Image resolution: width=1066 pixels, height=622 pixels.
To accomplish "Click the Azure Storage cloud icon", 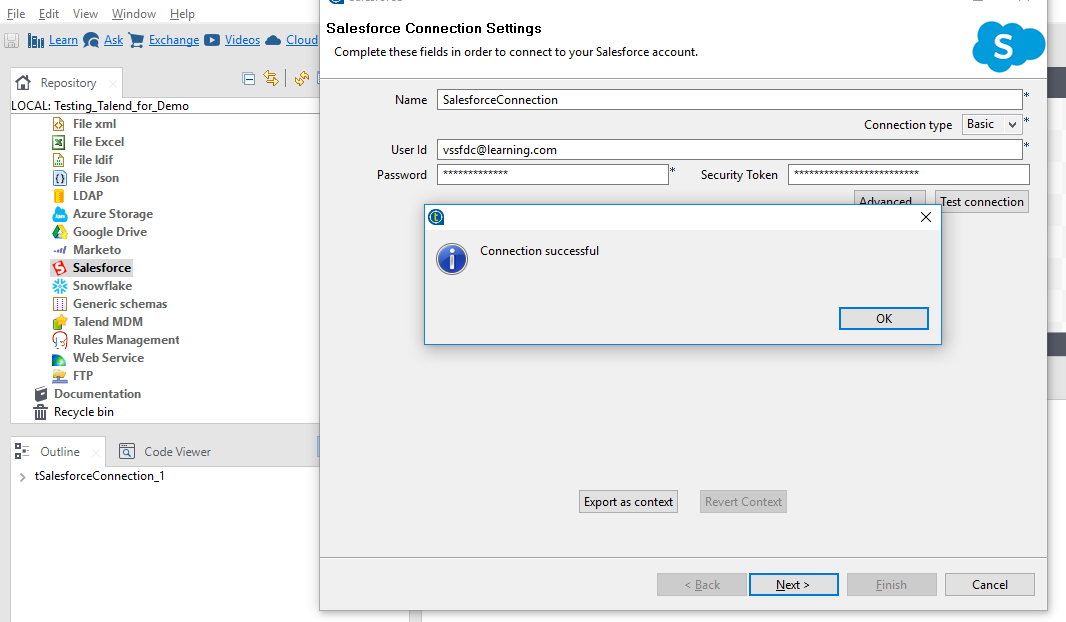I will pos(59,214).
